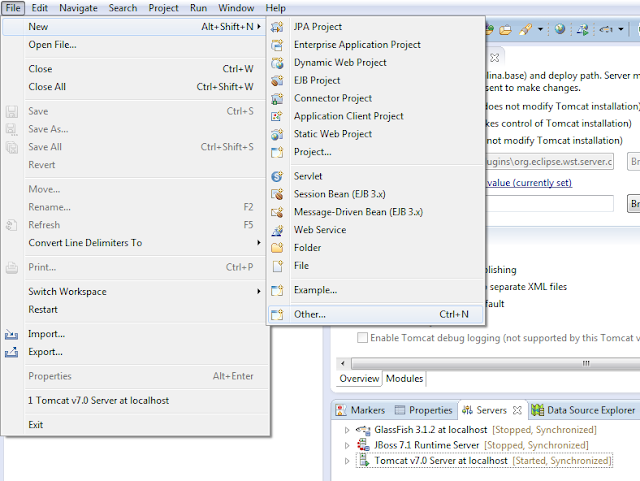Image resolution: width=640 pixels, height=481 pixels.
Task: Click the Export icon in File menu
Action: tap(11, 352)
